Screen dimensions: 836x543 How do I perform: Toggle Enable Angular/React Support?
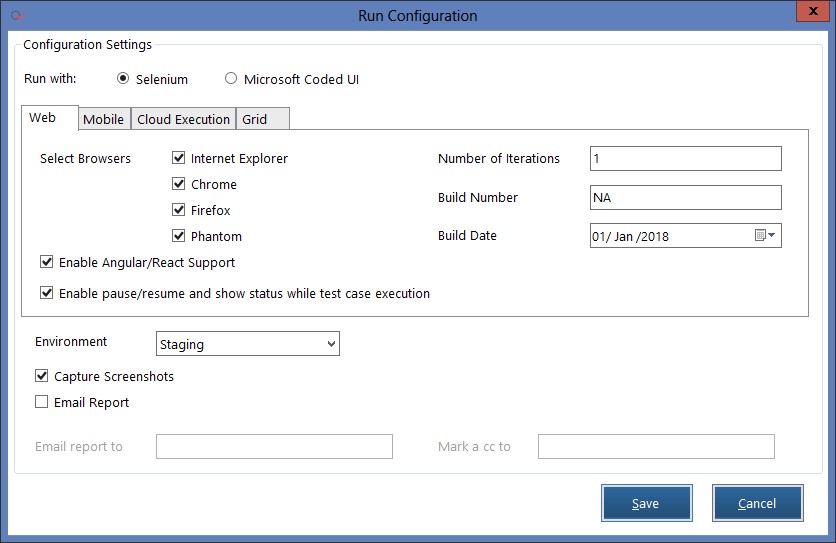coord(47,262)
